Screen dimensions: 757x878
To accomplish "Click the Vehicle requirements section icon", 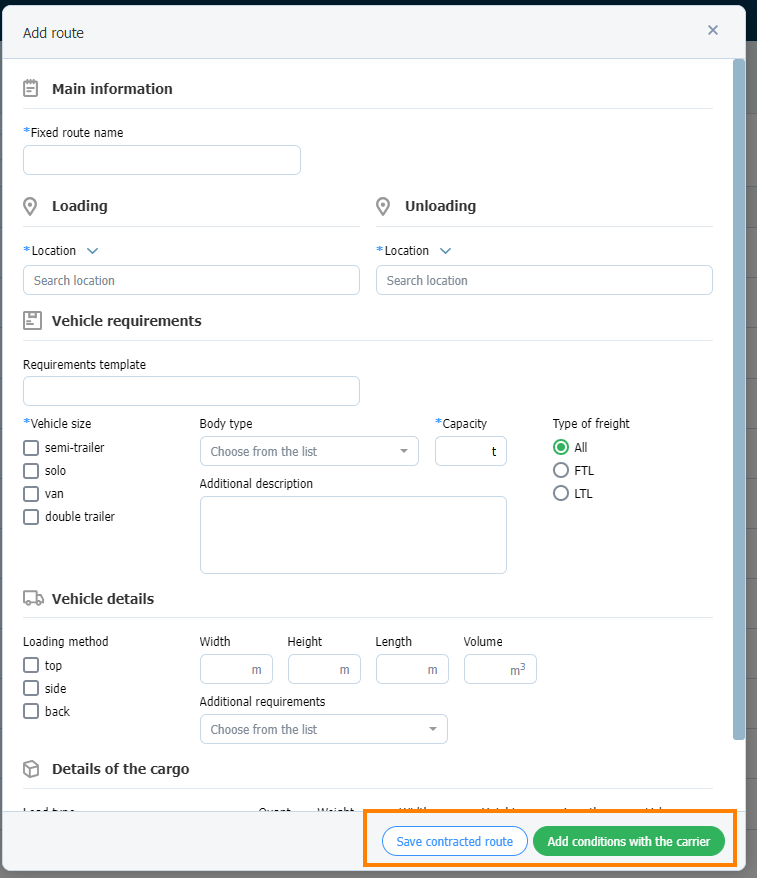I will [32, 321].
